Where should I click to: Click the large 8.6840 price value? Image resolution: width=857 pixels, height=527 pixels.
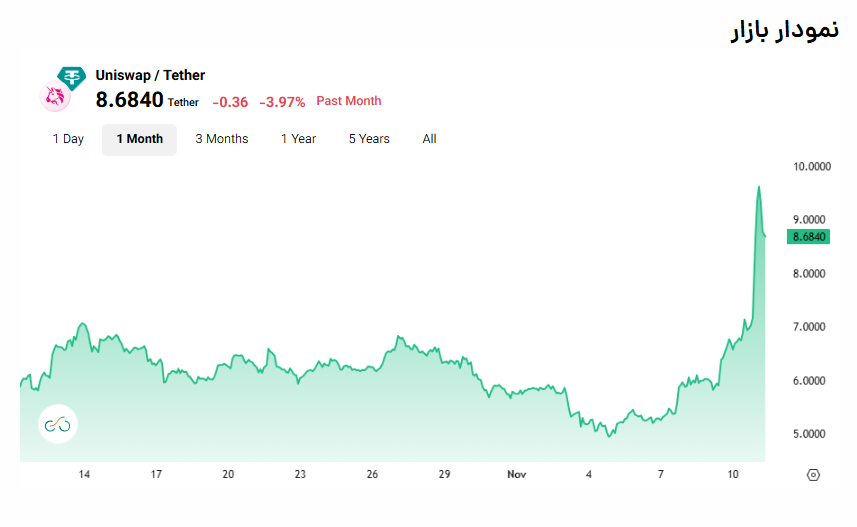coord(129,100)
